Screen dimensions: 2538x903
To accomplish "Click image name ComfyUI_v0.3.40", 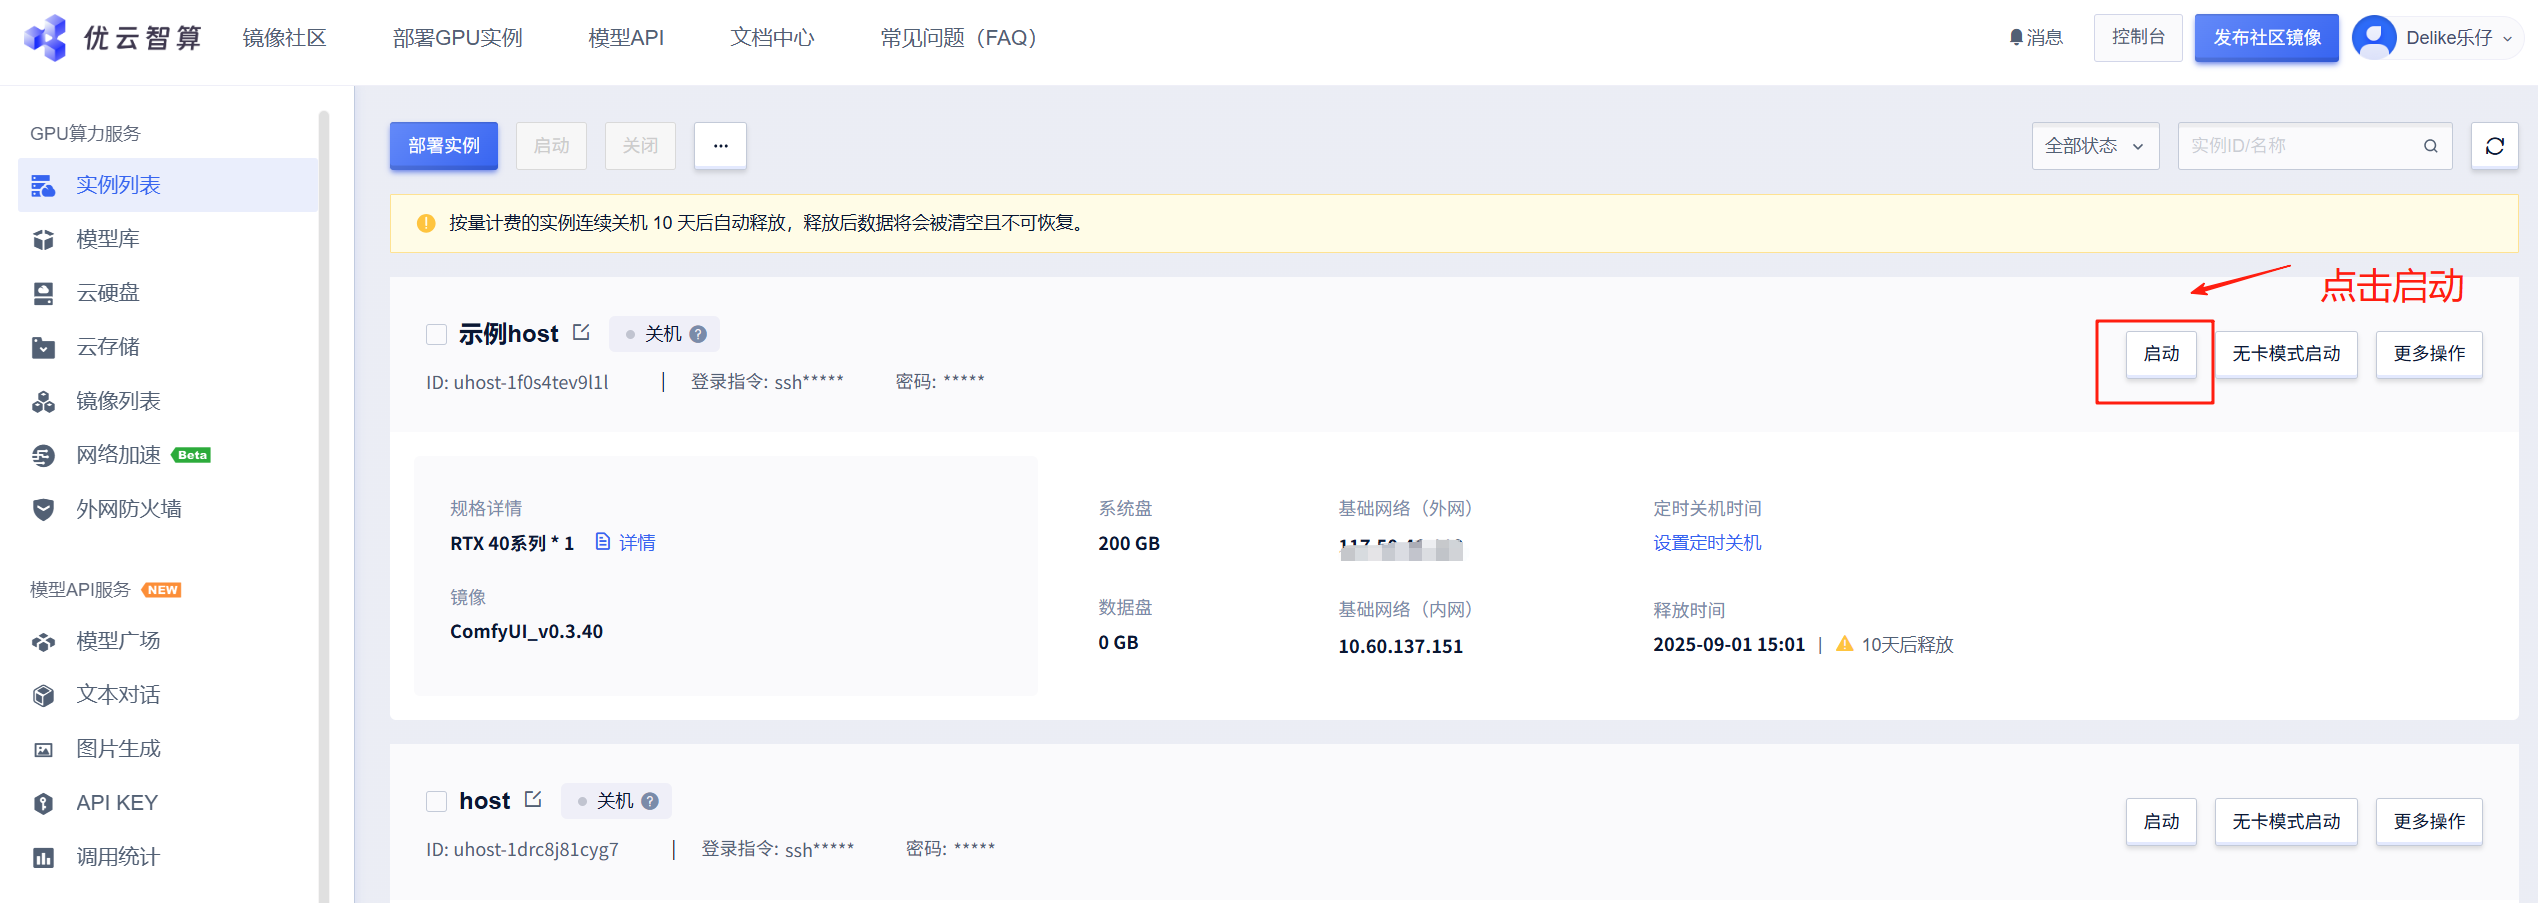I will (x=526, y=631).
